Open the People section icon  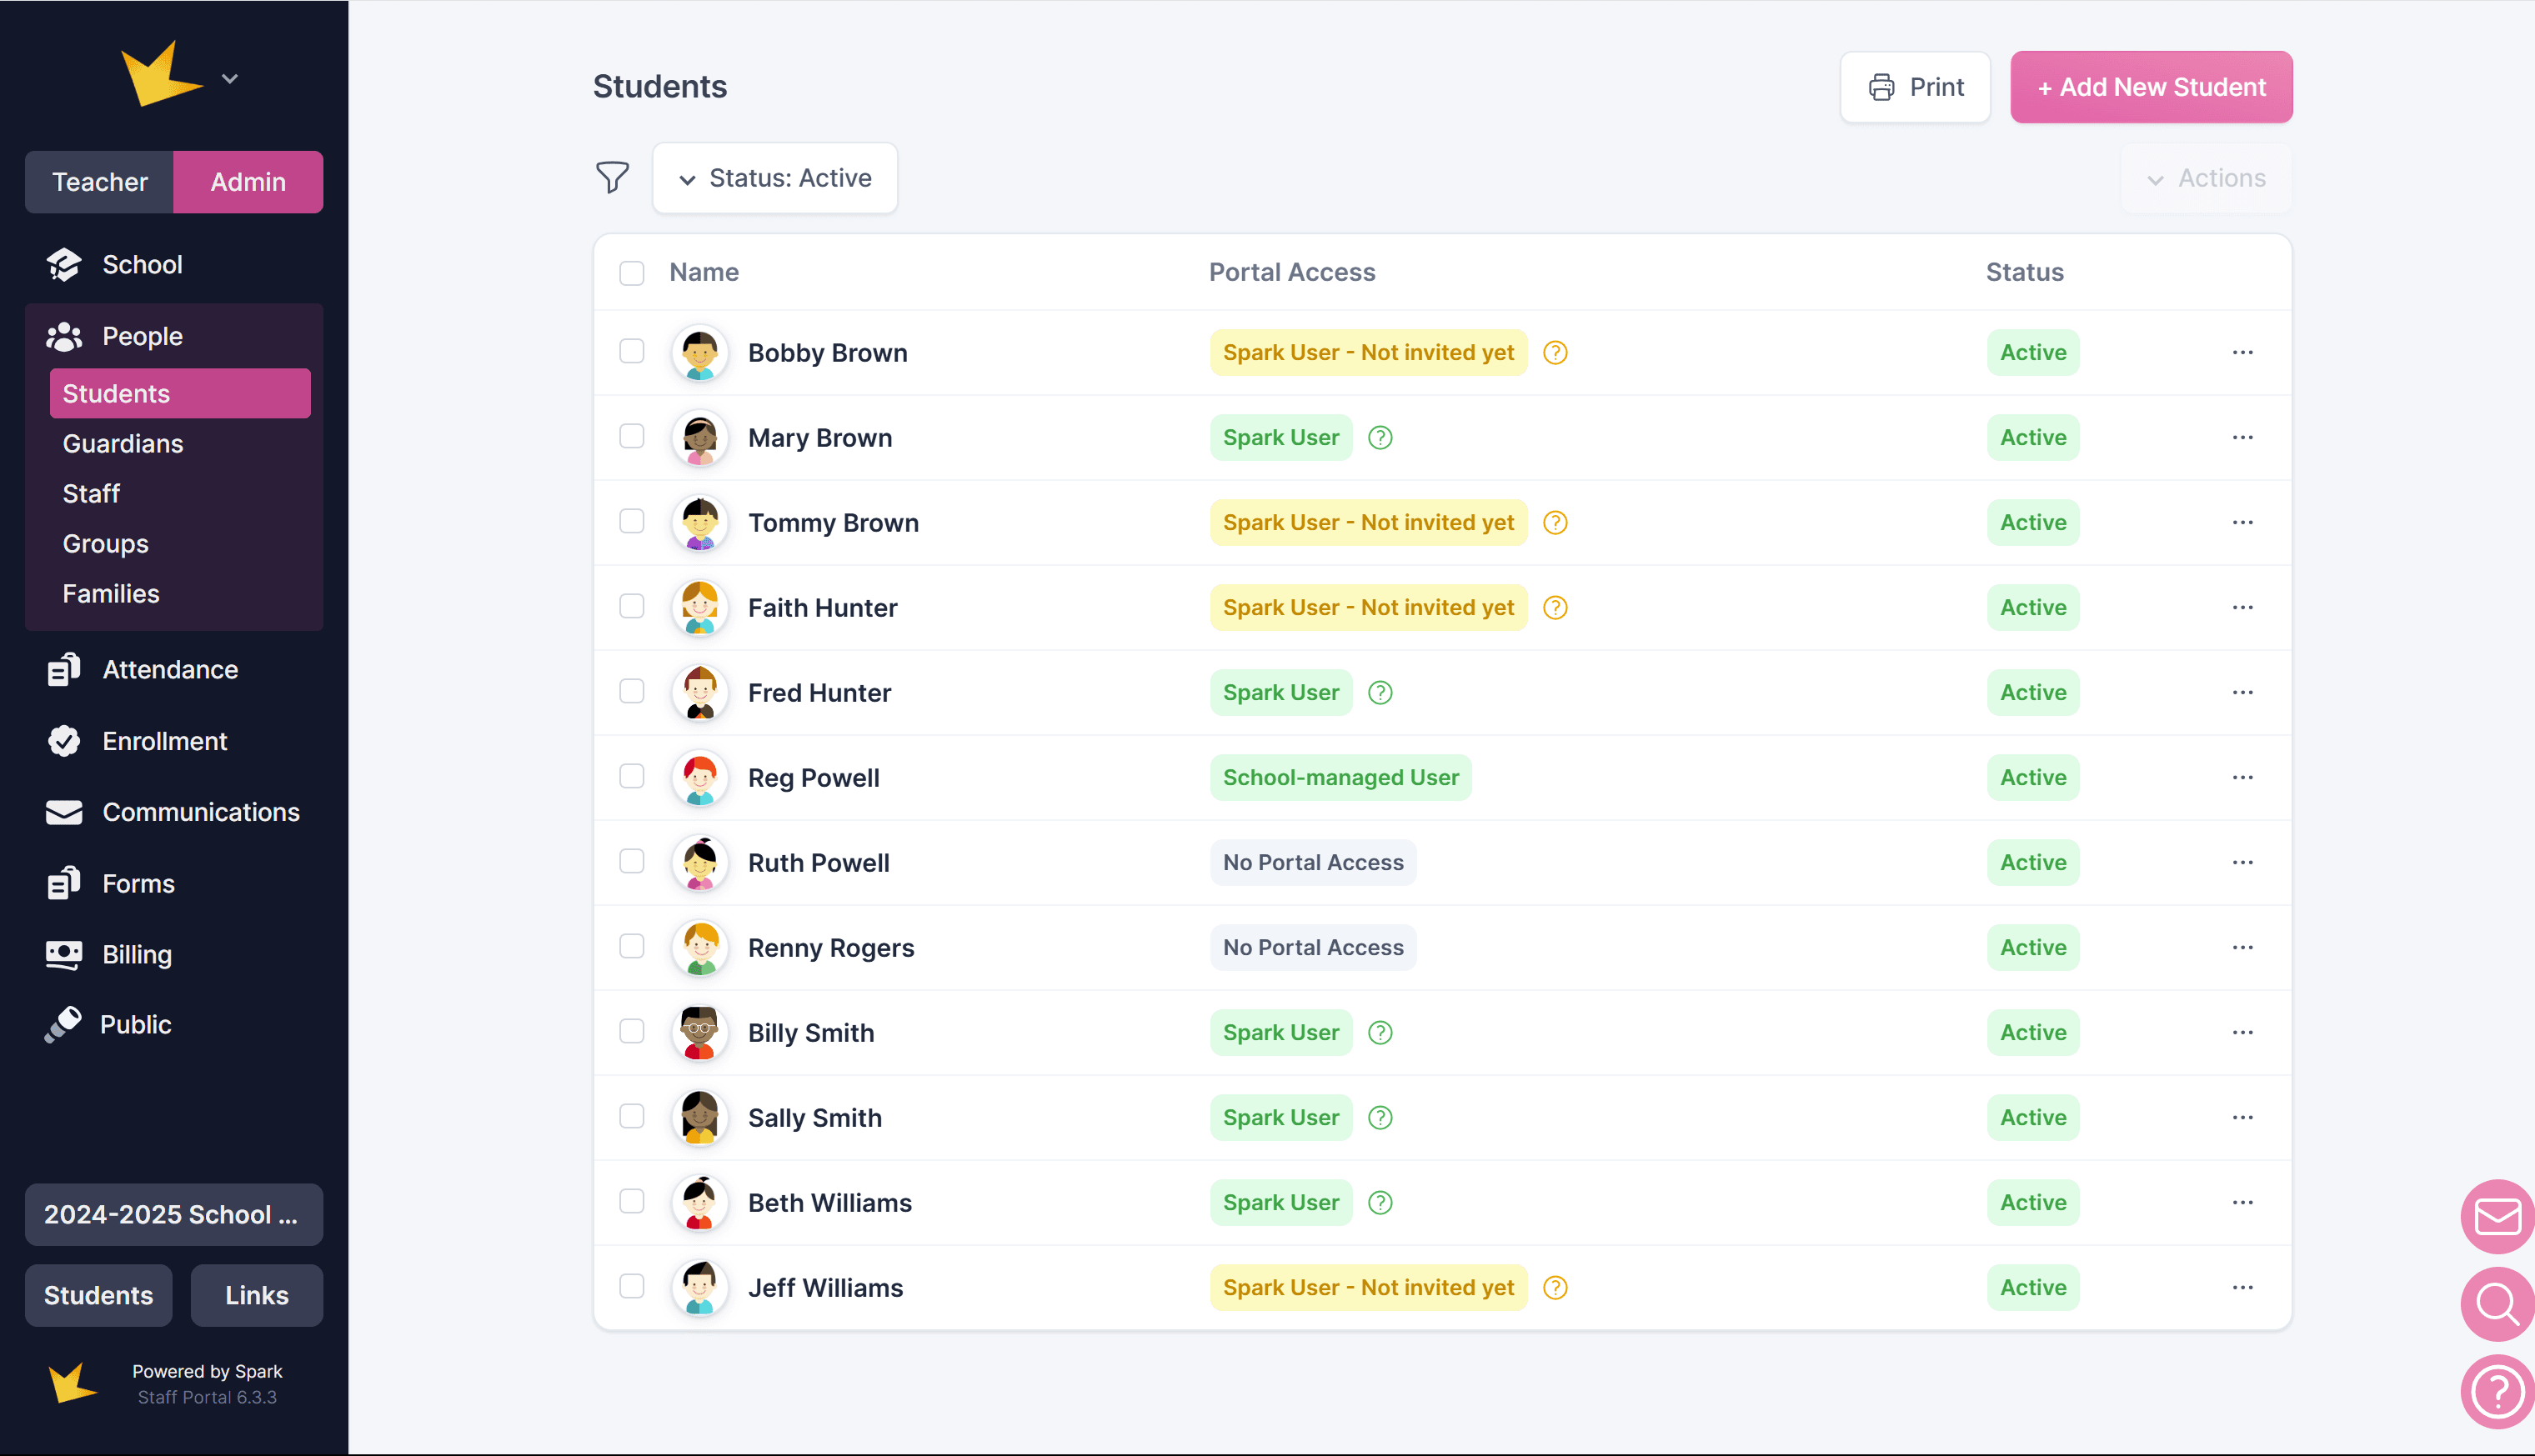pos(63,336)
